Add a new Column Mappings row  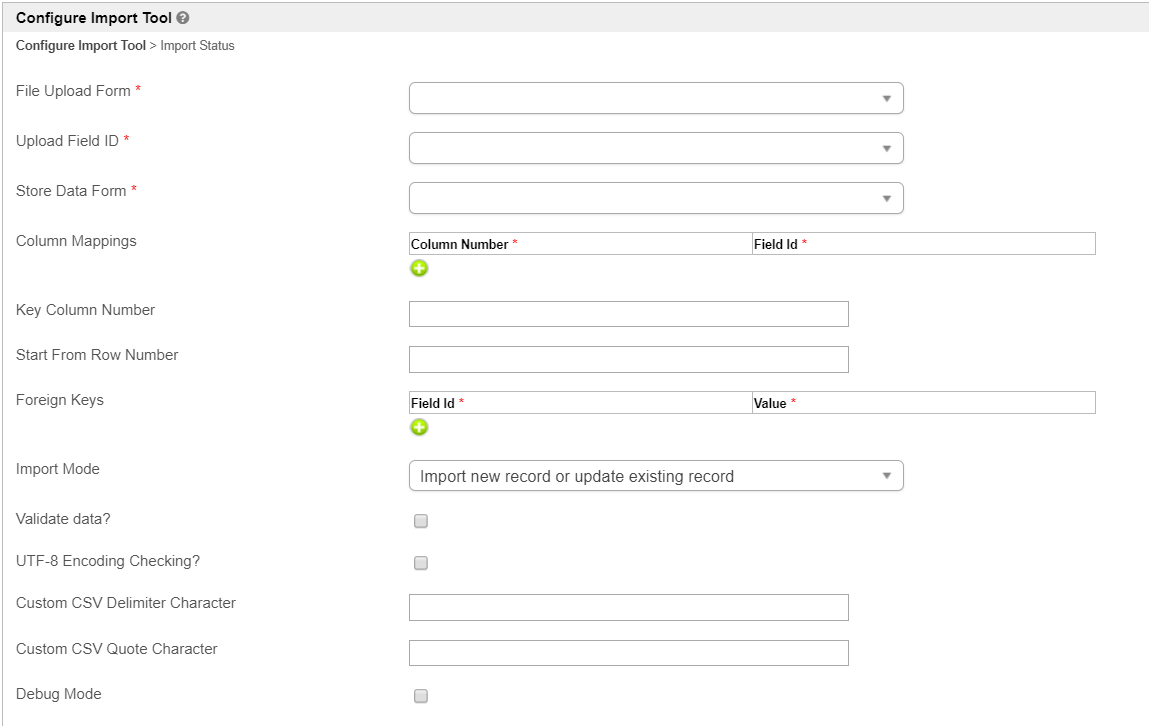[x=419, y=268]
